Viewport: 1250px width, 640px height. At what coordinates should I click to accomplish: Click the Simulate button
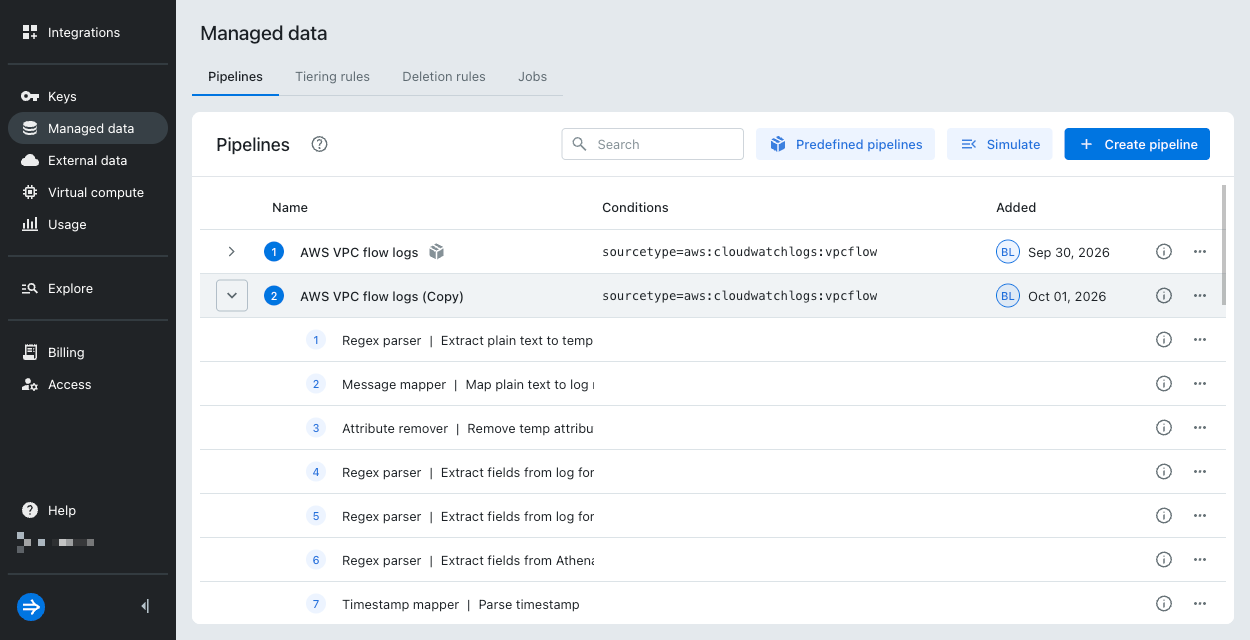tap(1000, 144)
